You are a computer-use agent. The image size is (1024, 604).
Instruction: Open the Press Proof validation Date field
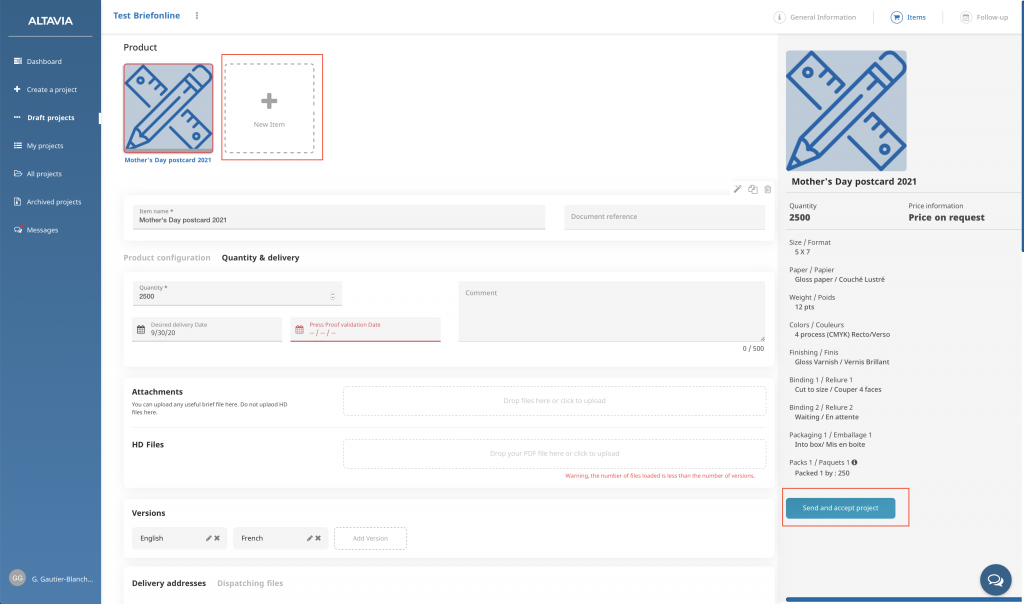pos(365,329)
